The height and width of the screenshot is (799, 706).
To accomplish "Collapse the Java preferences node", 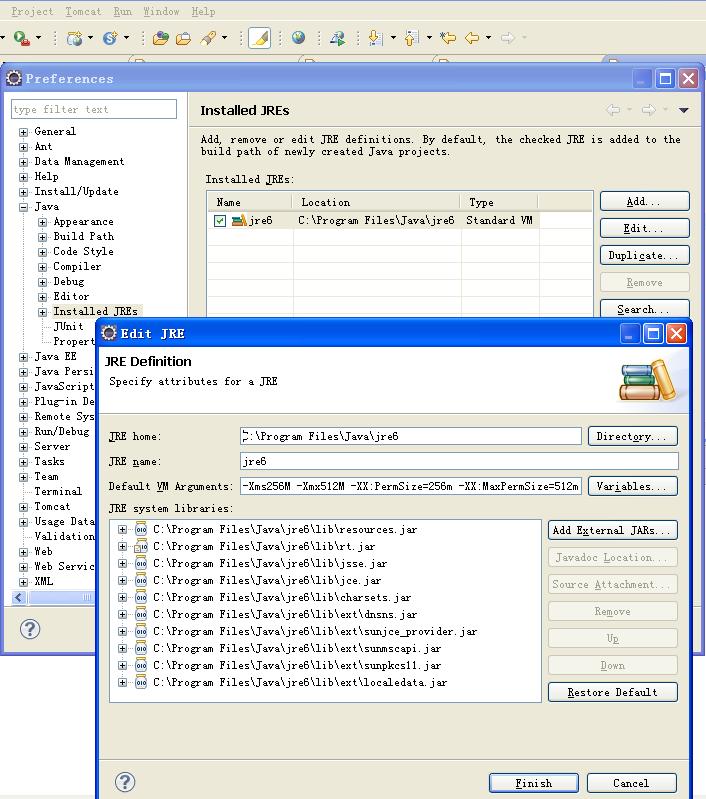I will [23, 207].
